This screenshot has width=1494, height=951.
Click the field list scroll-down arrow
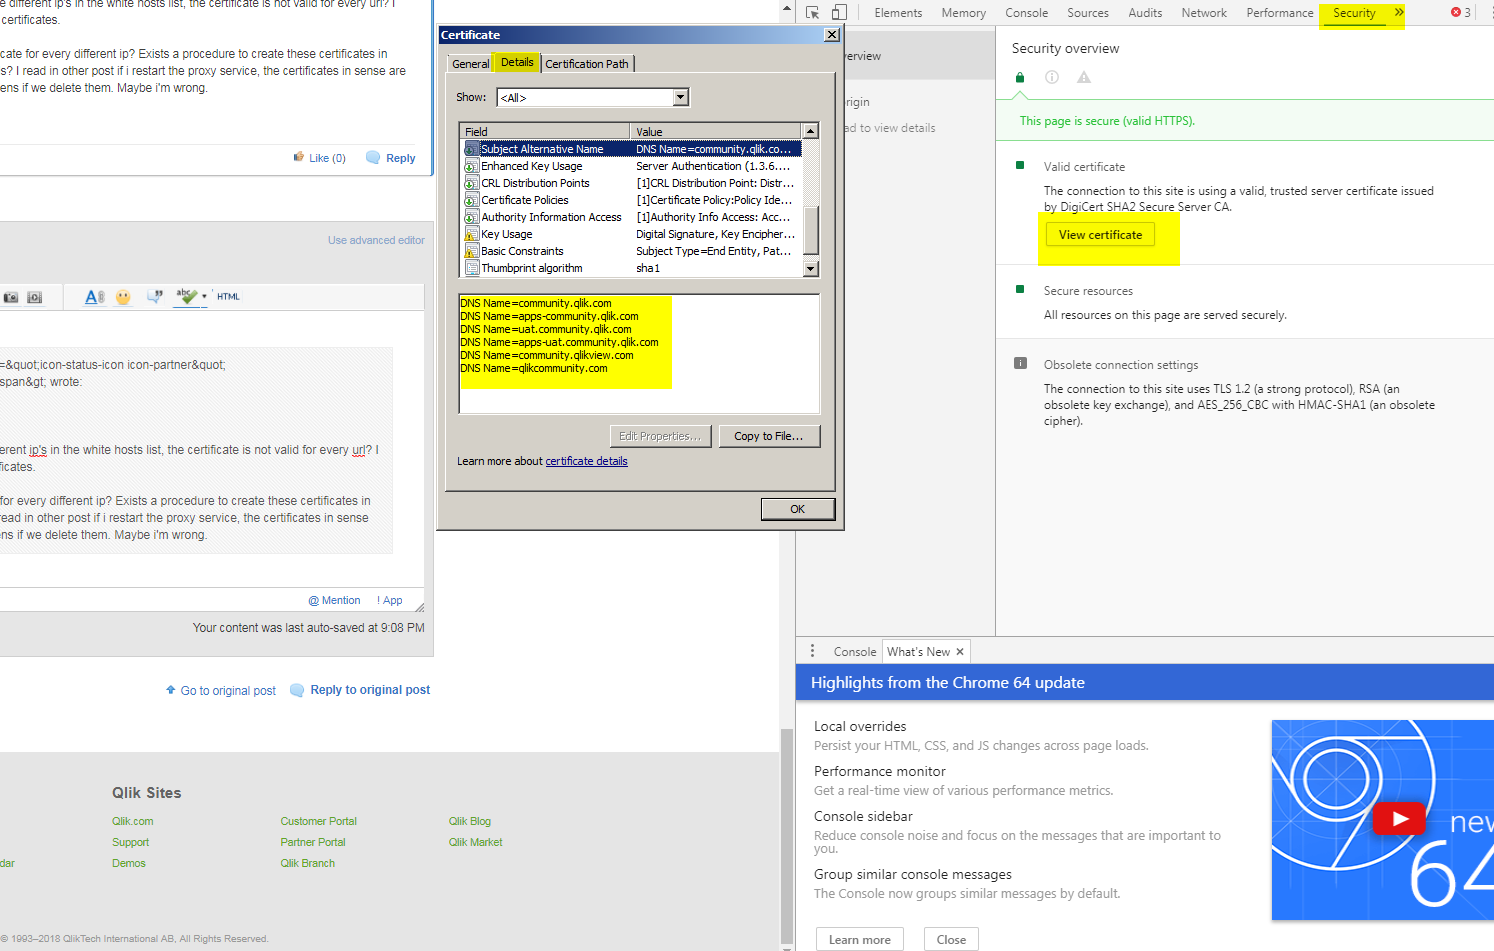811,269
